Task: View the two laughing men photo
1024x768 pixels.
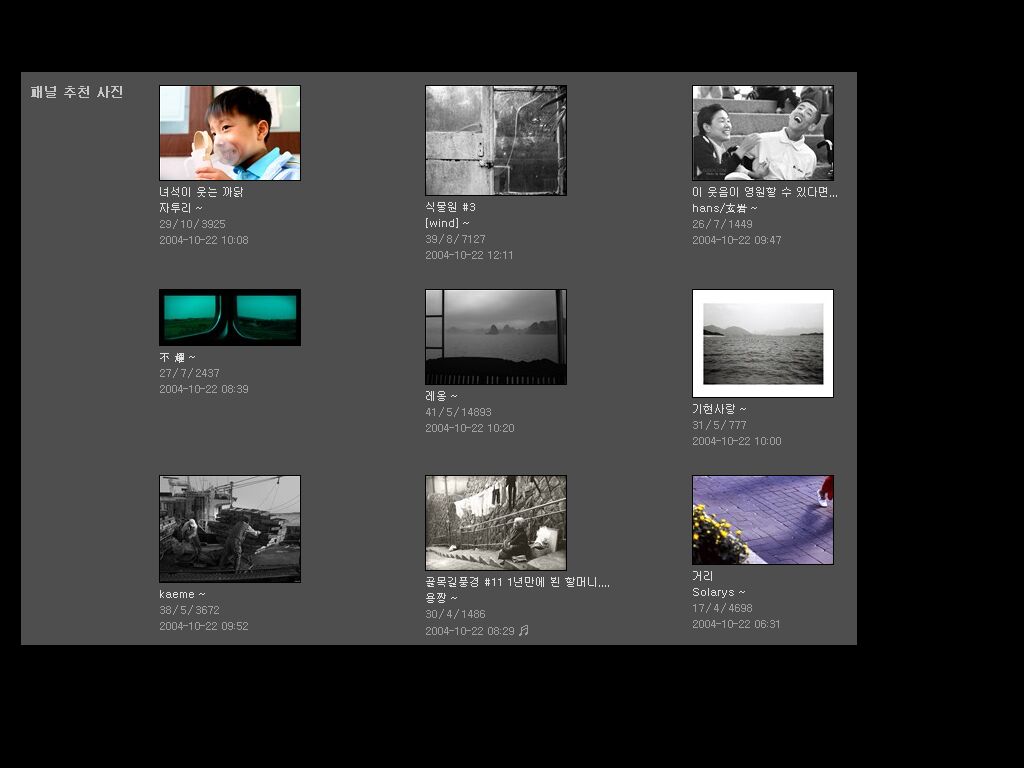Action: 762,133
